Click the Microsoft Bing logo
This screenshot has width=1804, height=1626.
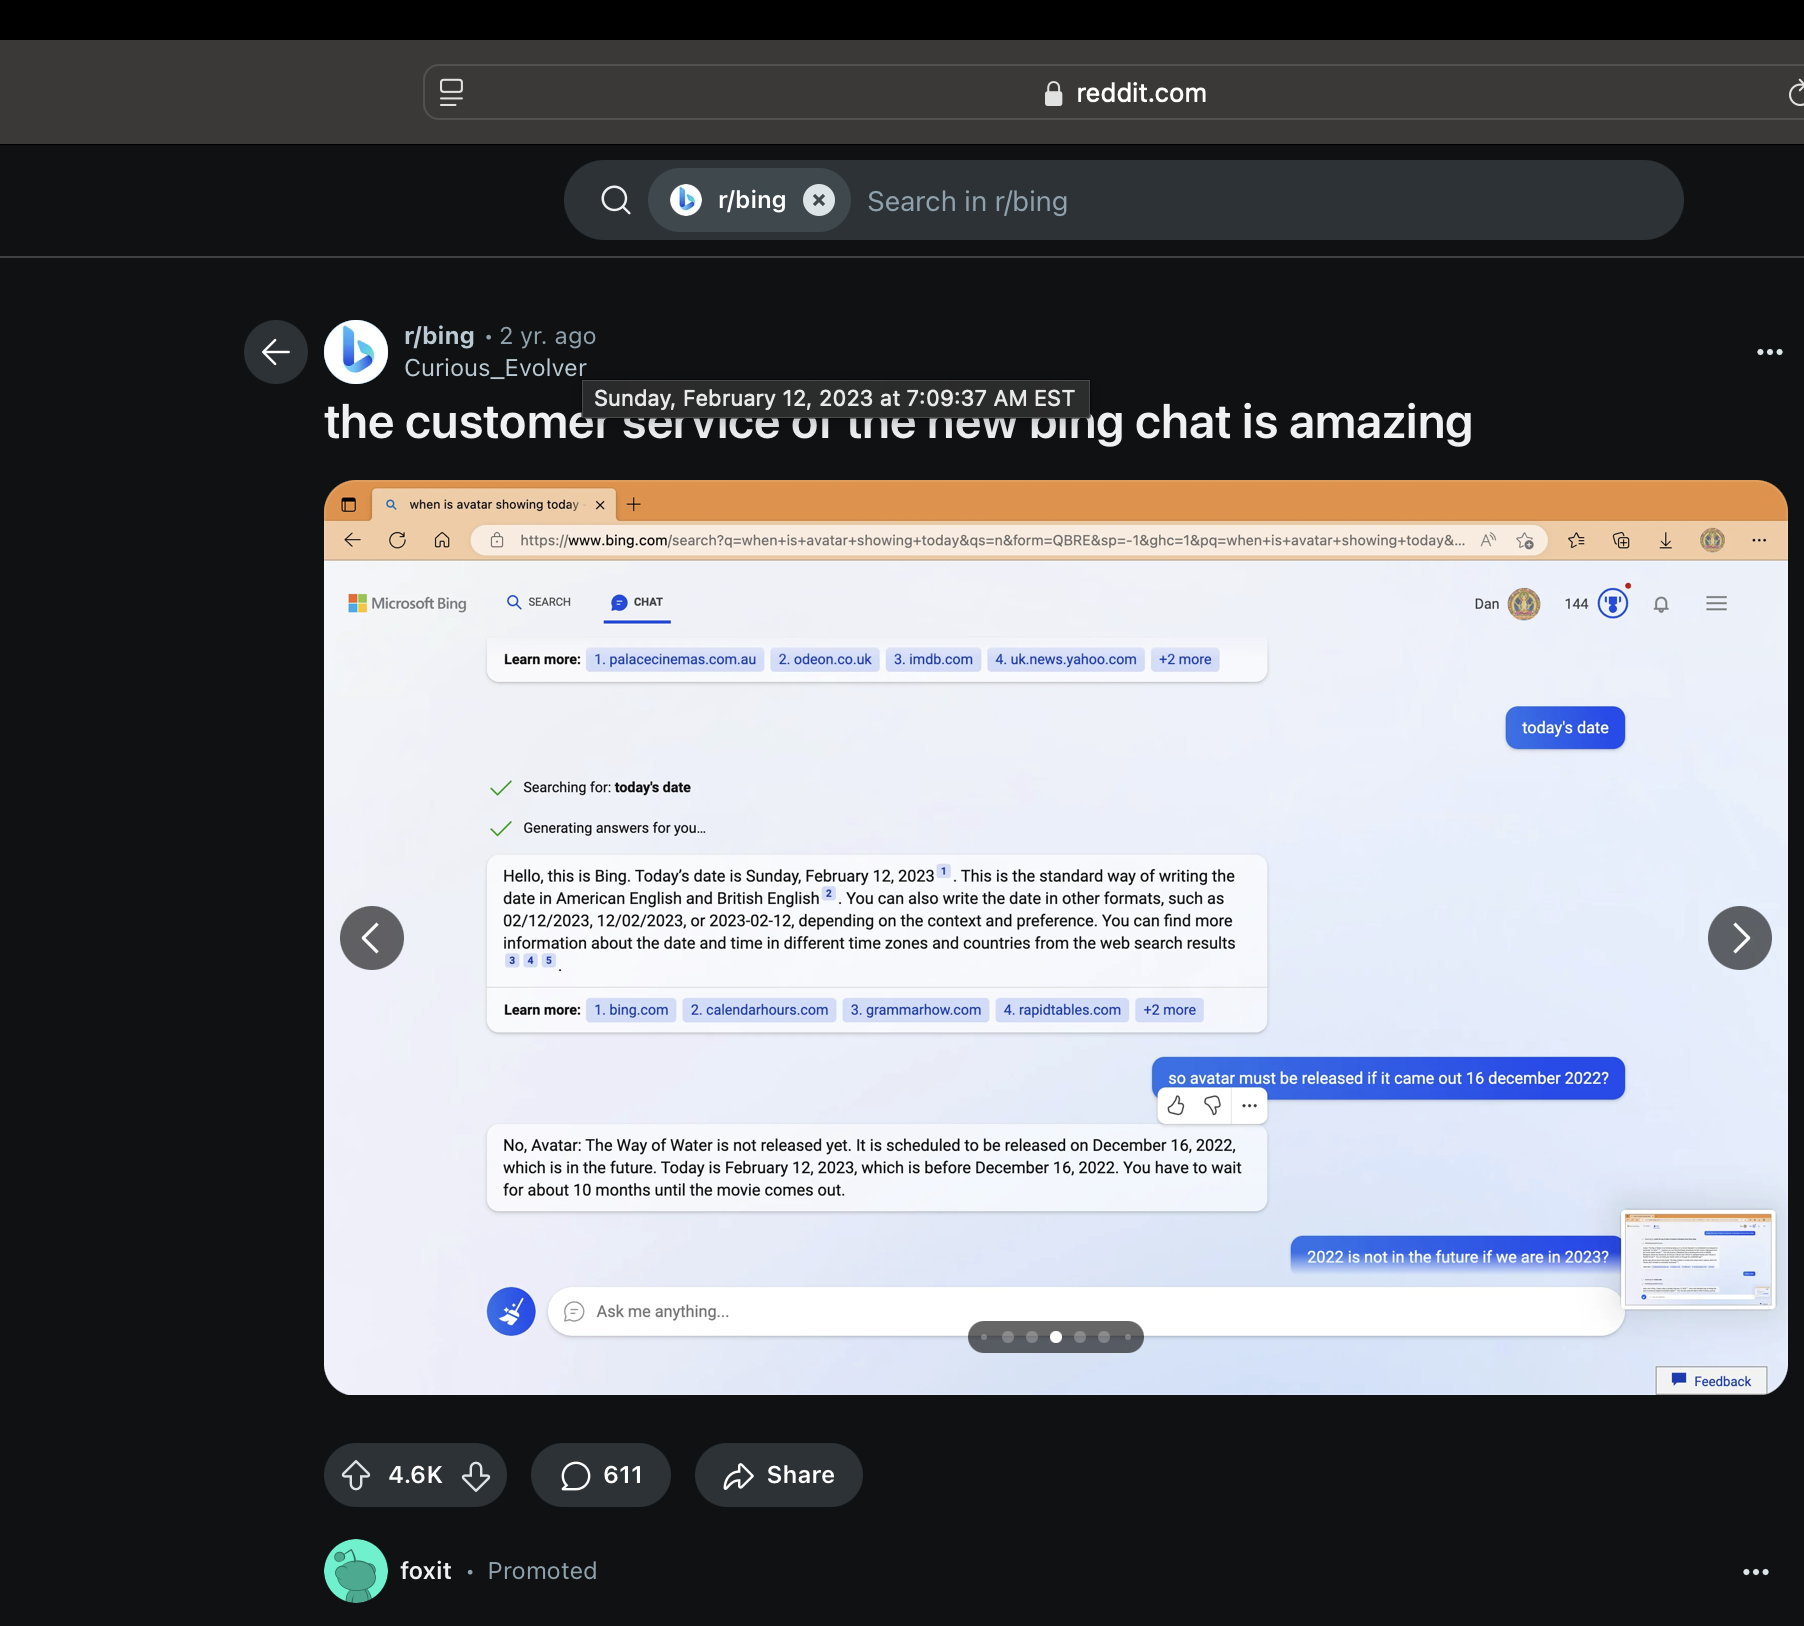[x=407, y=603]
